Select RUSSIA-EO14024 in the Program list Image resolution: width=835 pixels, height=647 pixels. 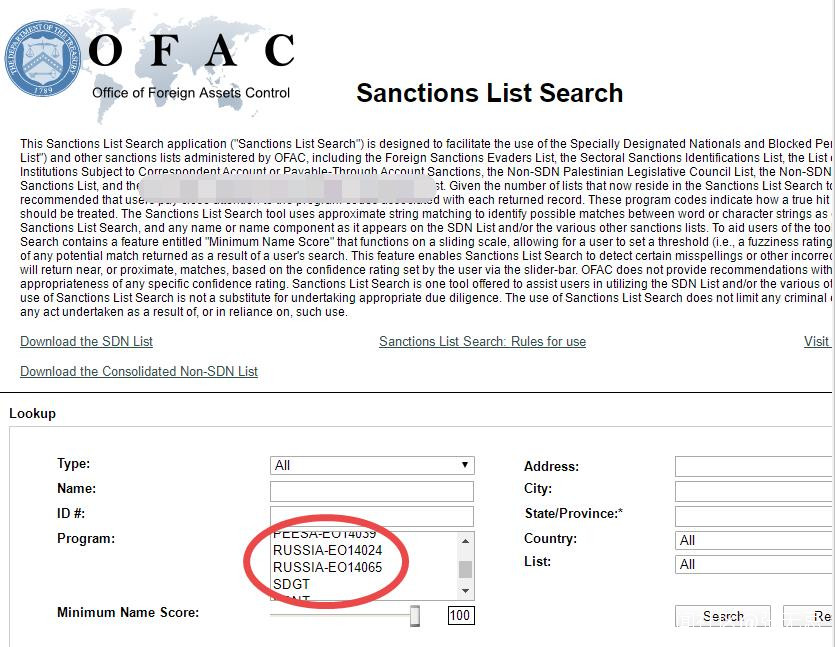(x=327, y=551)
